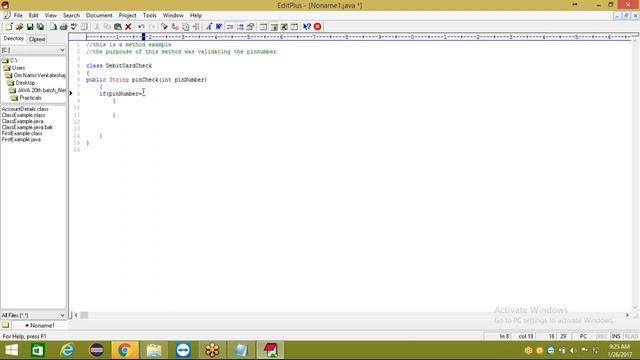Click the Paste clipboard icon
The image size is (640, 360).
pyautogui.click(x=118, y=27)
